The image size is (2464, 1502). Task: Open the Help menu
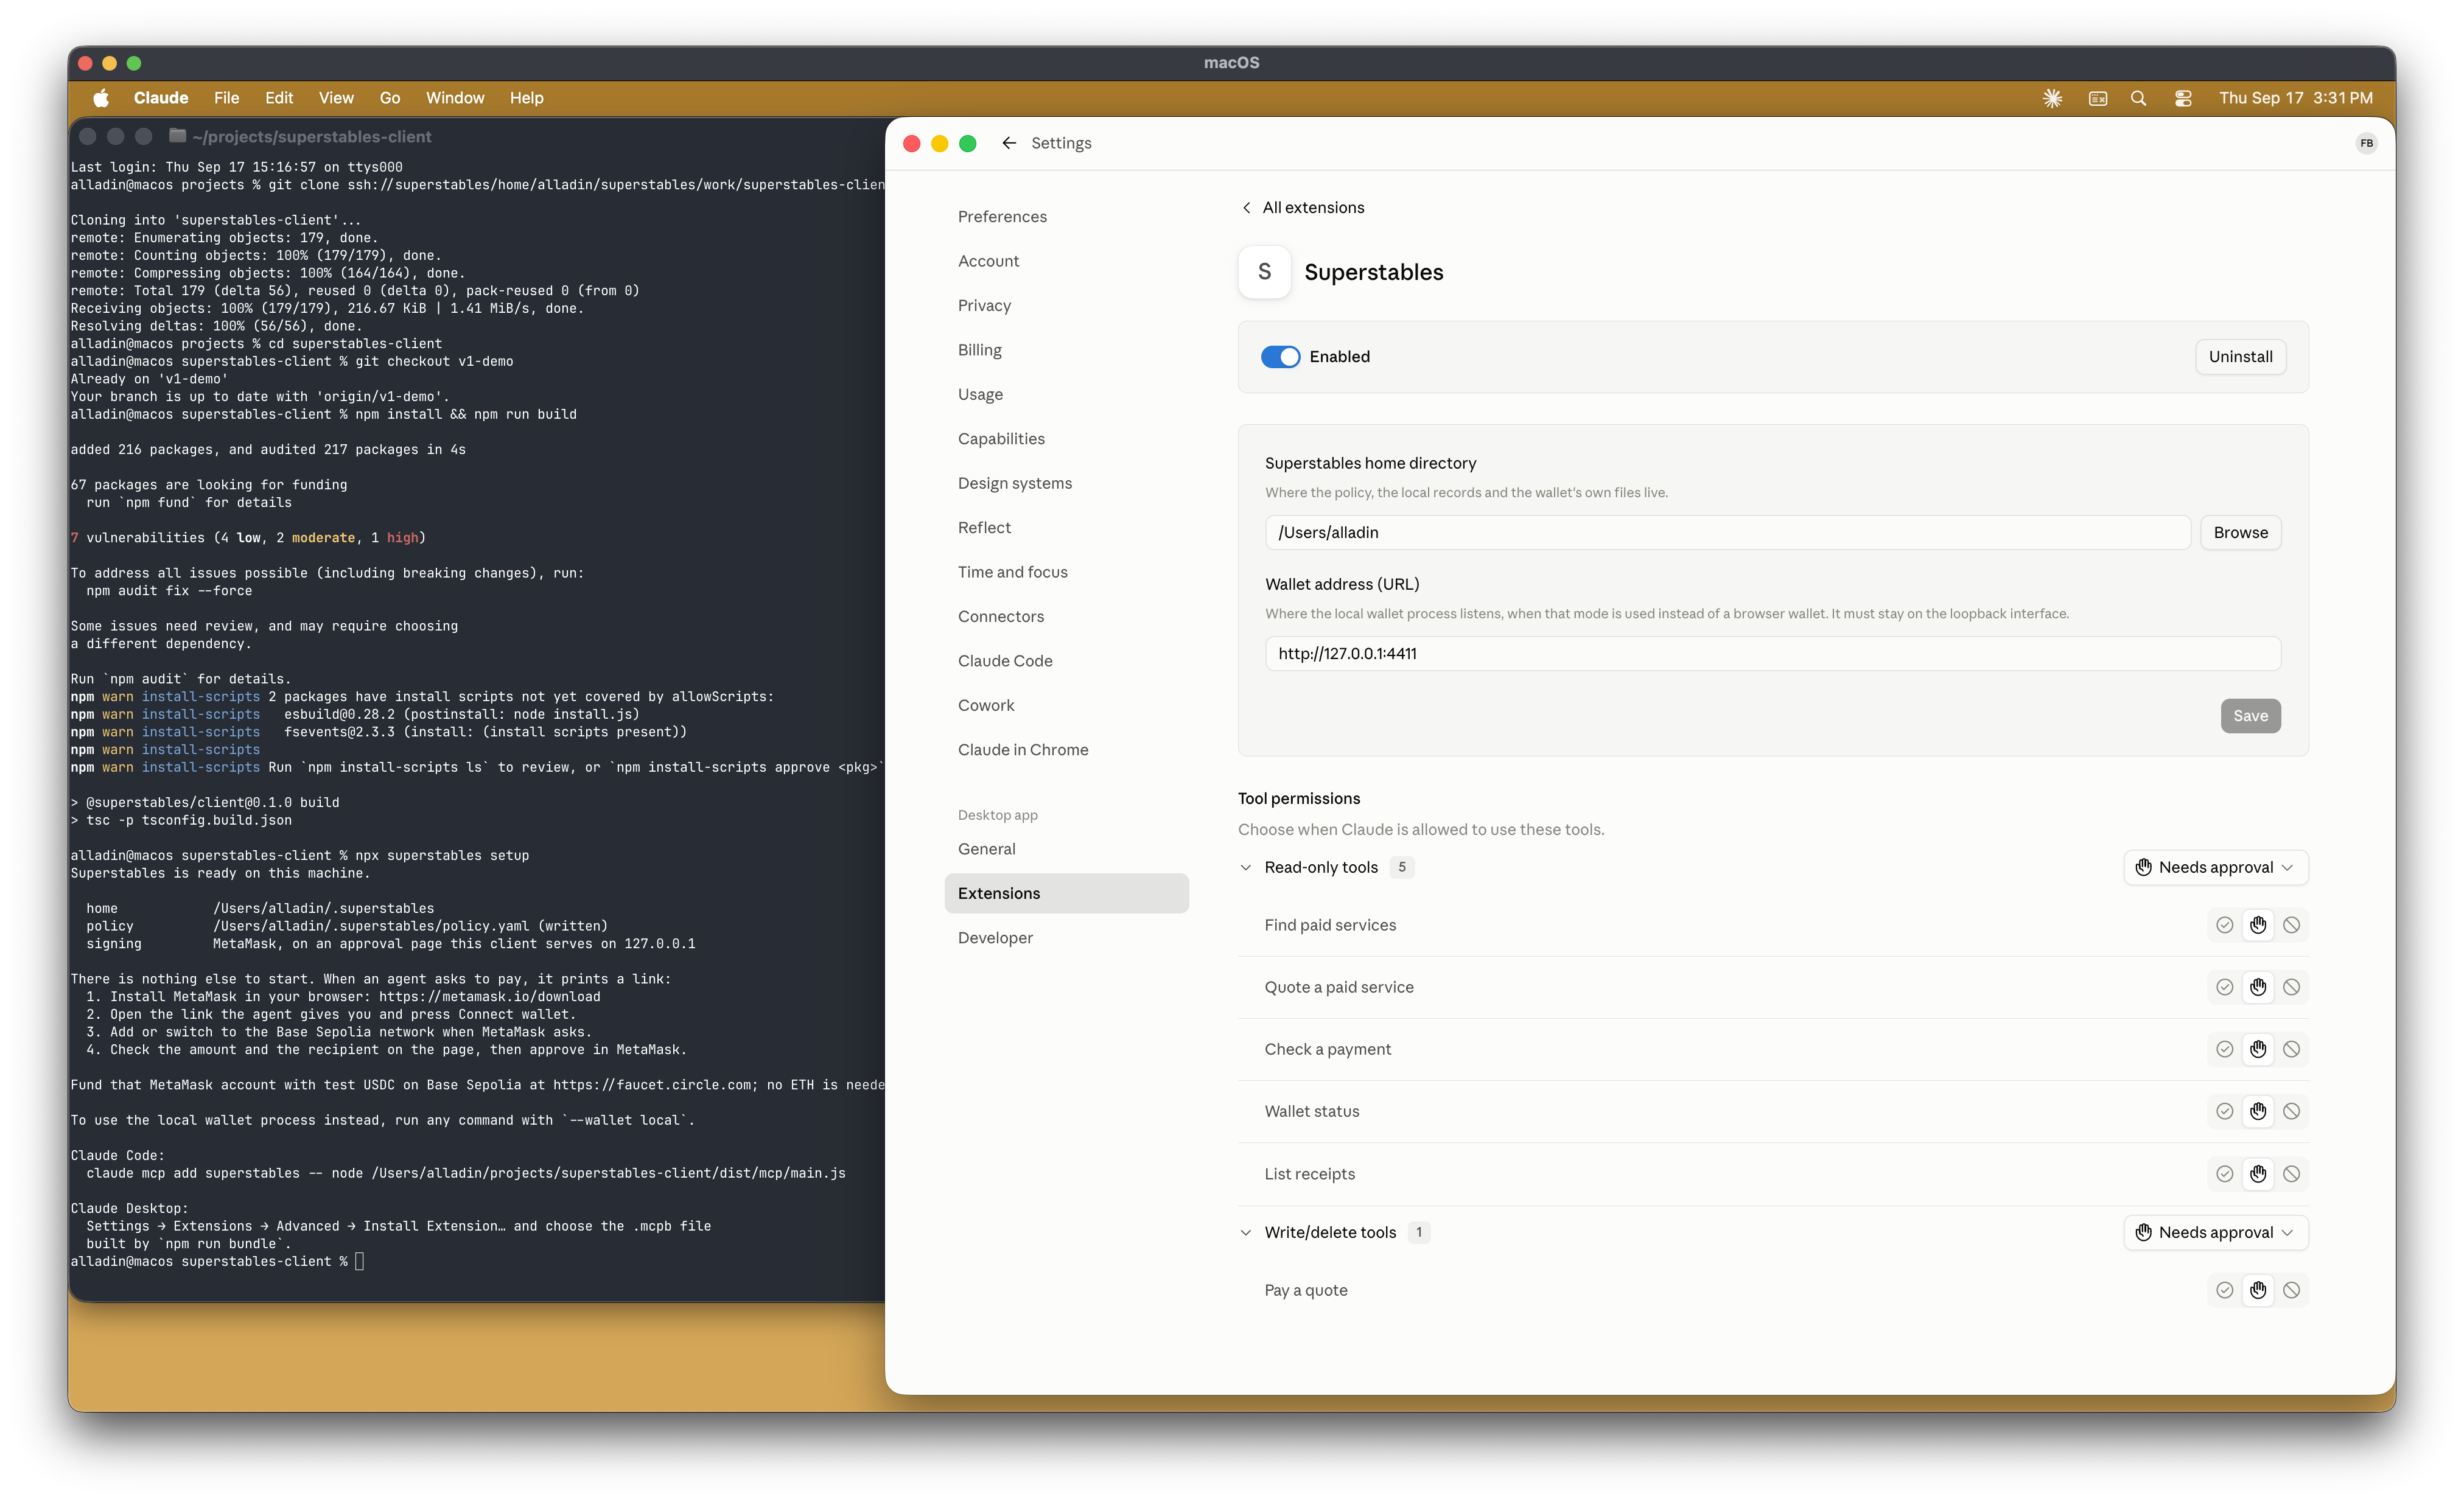point(527,98)
